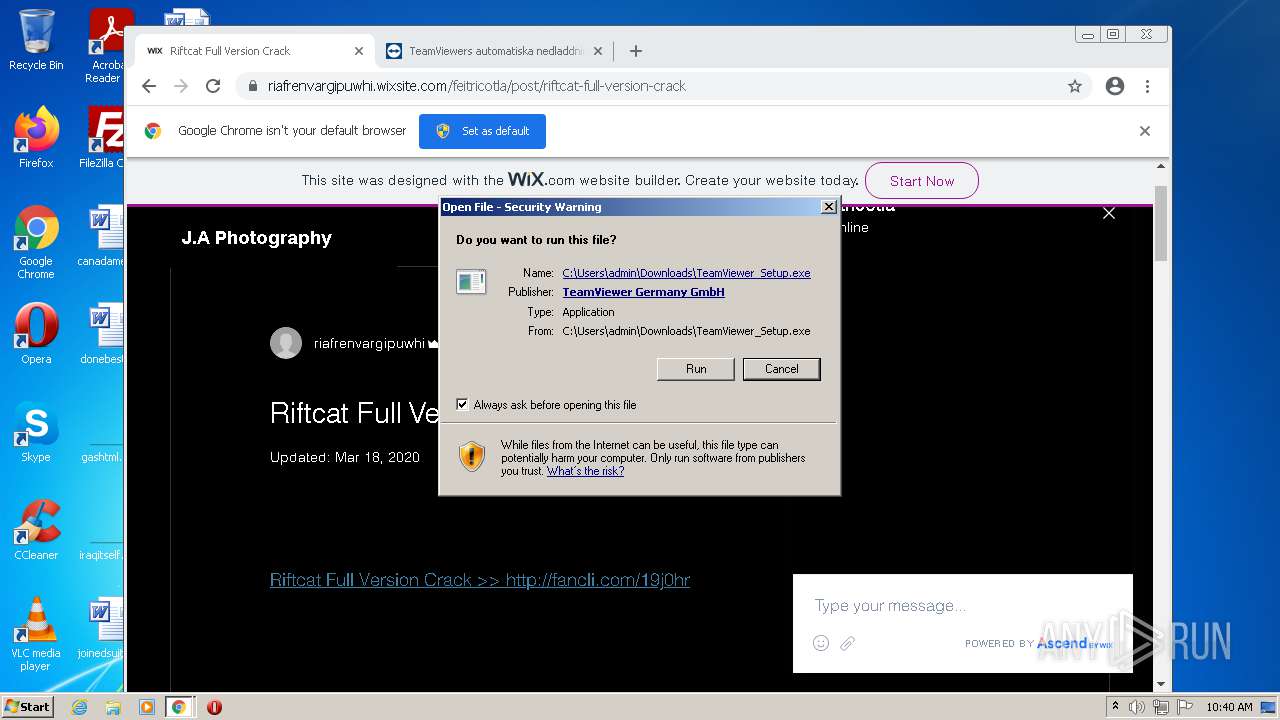The image size is (1280, 720).
Task: Open the Windows Start menu
Action: point(28,706)
